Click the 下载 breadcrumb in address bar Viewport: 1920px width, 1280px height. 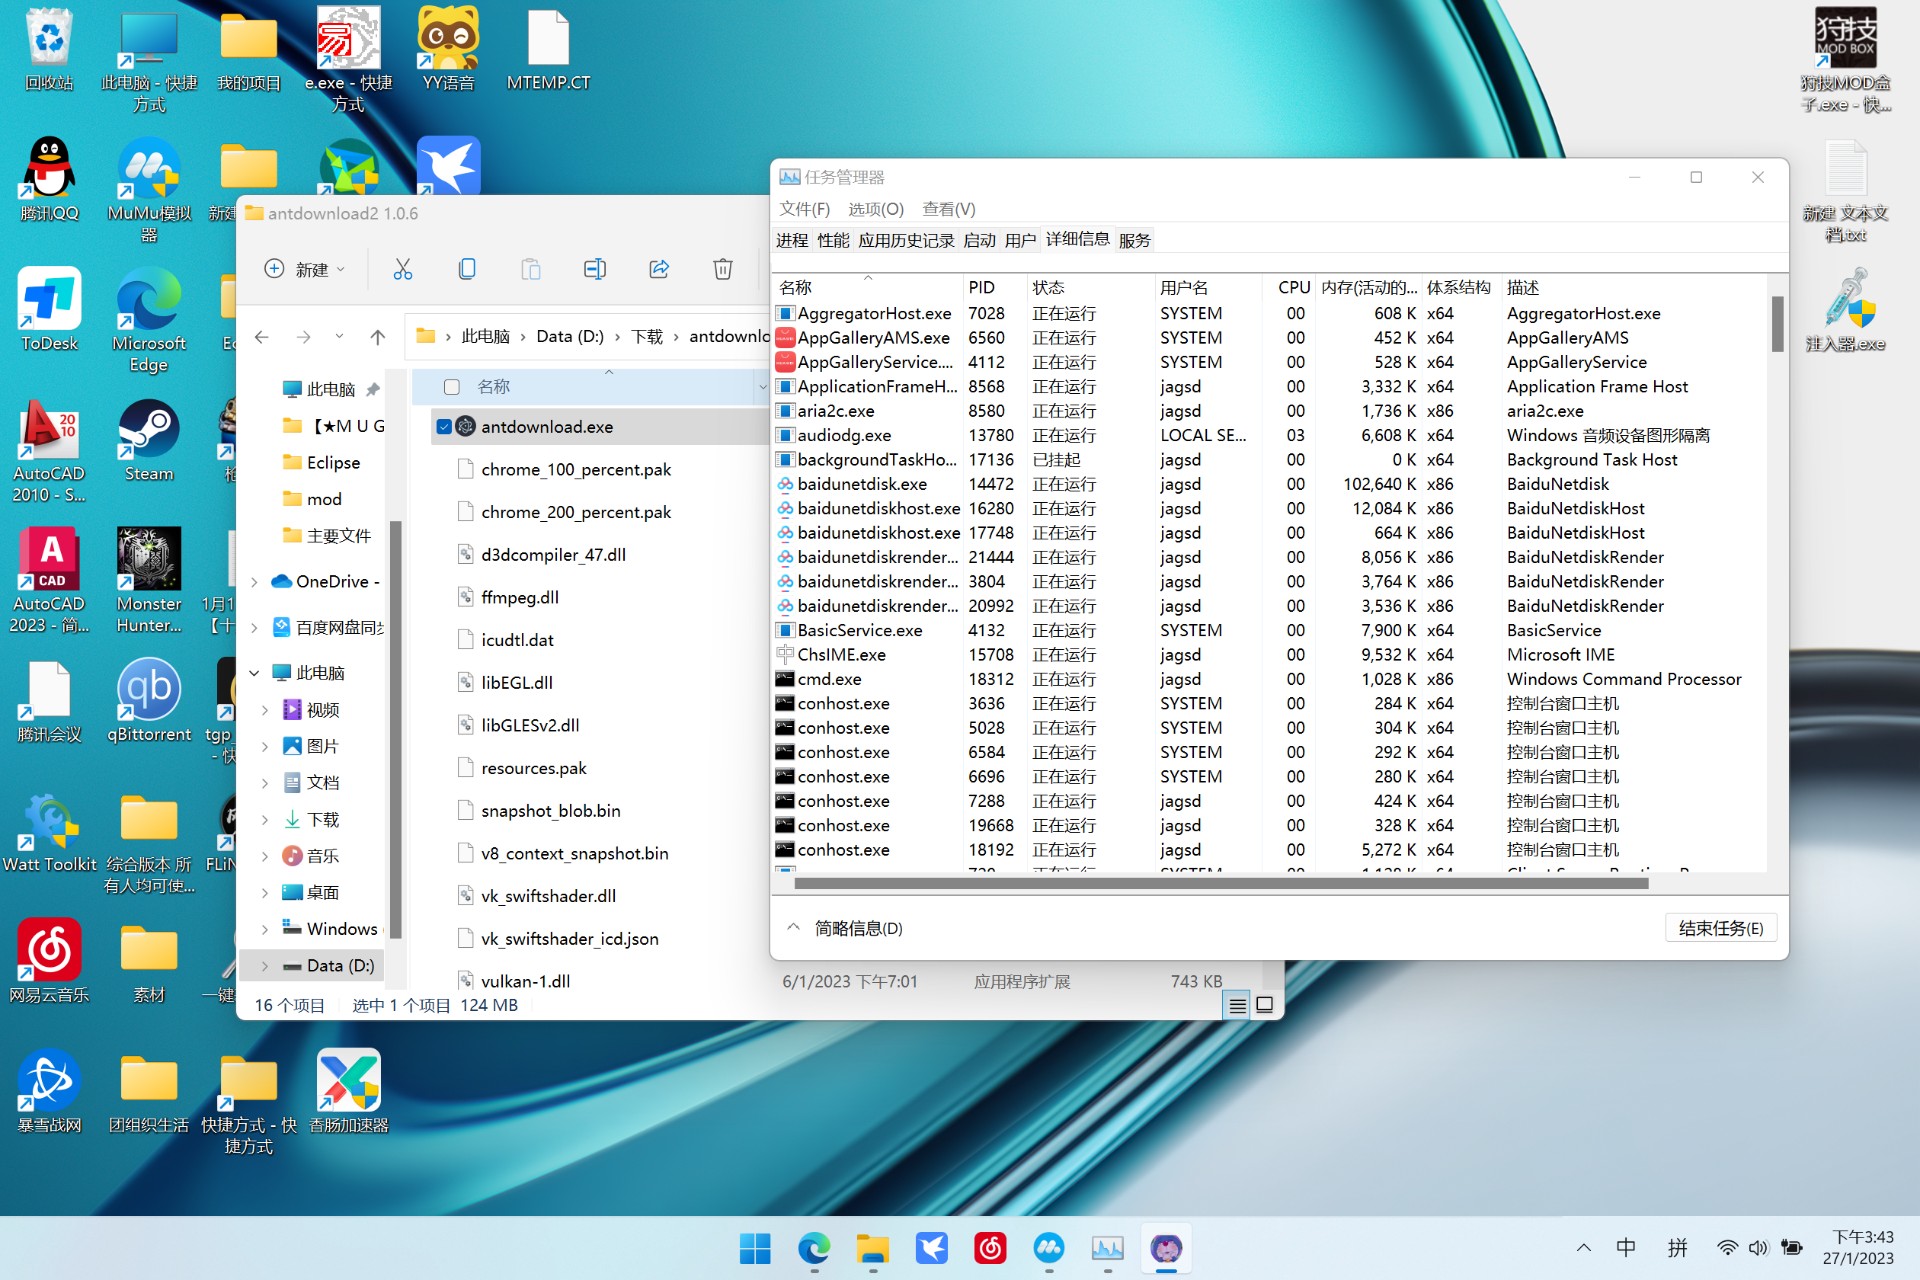[647, 337]
